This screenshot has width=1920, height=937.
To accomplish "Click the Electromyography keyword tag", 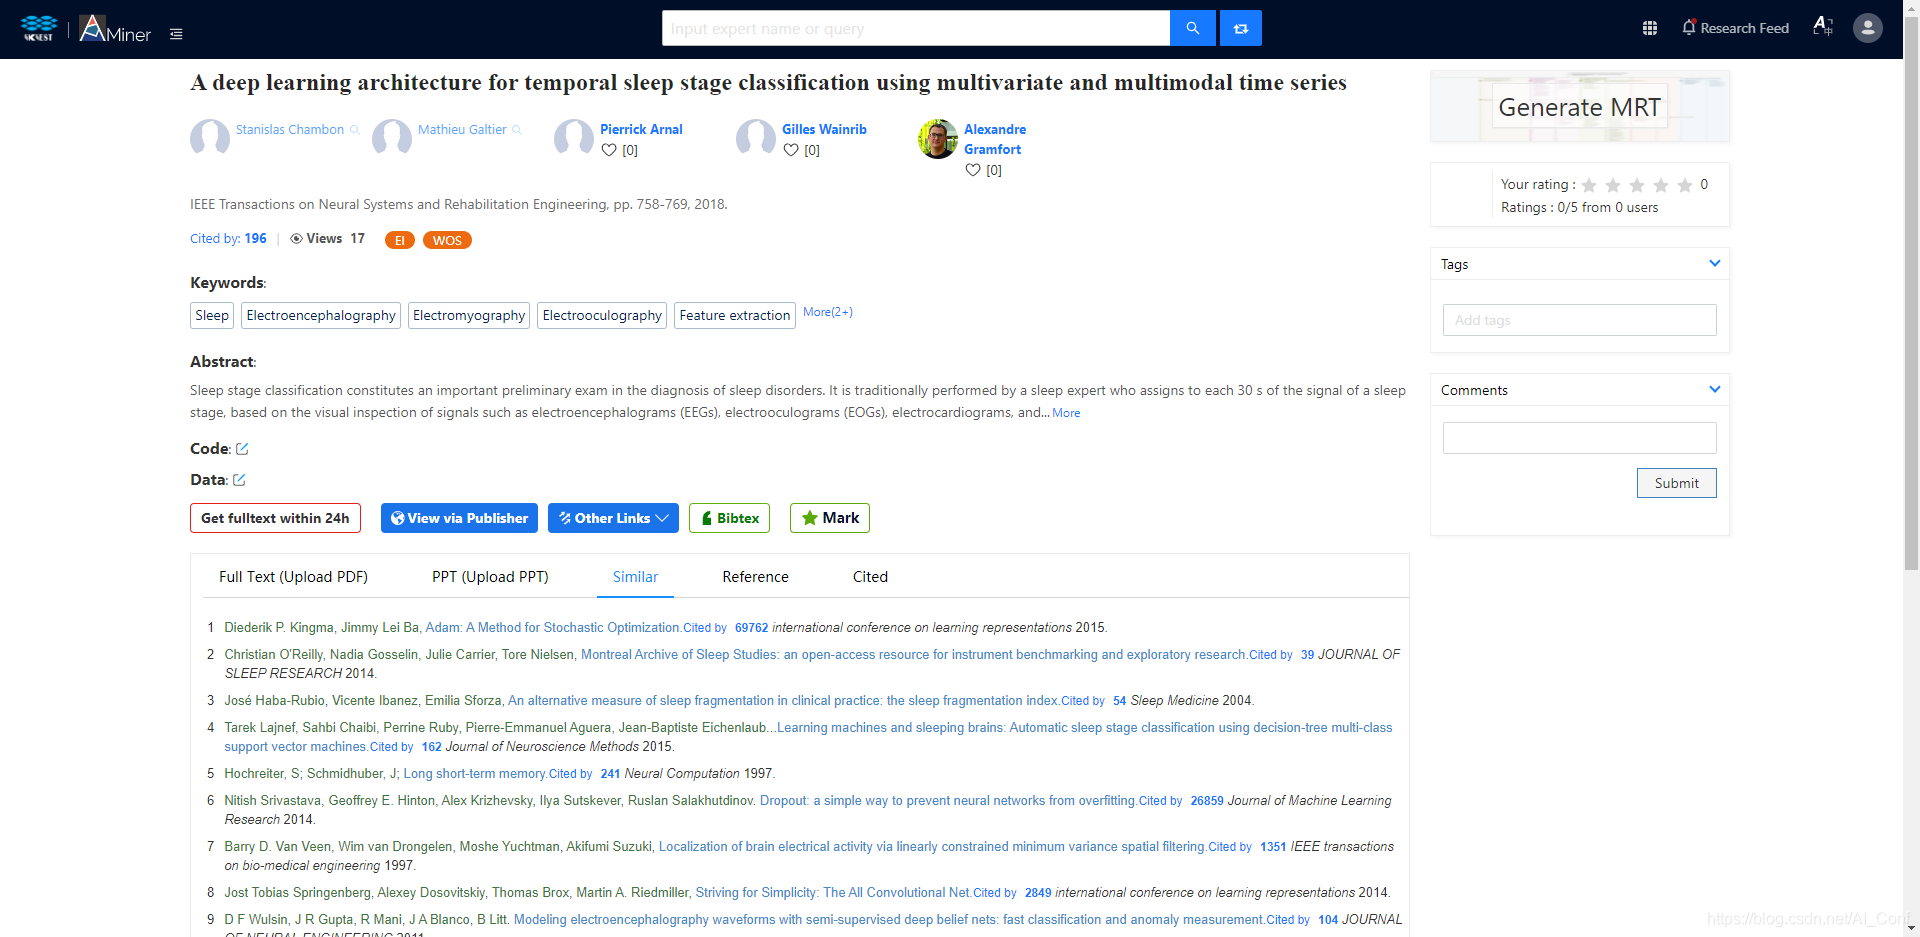I will tap(469, 316).
